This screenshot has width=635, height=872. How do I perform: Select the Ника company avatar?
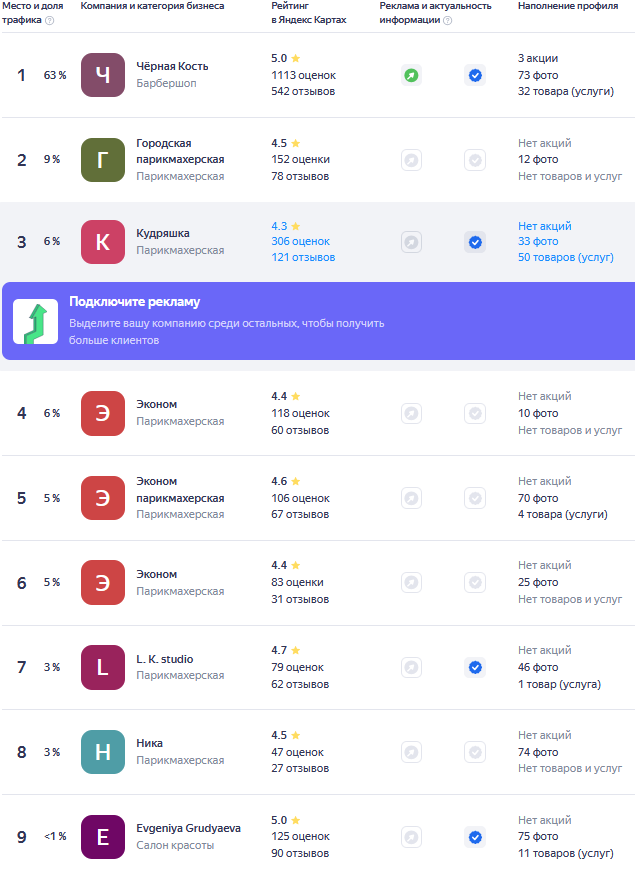coord(103,752)
